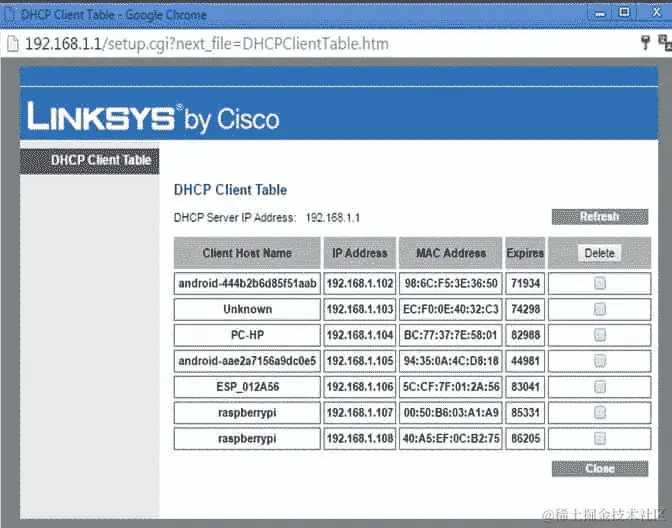This screenshot has width=672, height=528.
Task: Click the PC-HP host name cell
Action: [x=247, y=335]
